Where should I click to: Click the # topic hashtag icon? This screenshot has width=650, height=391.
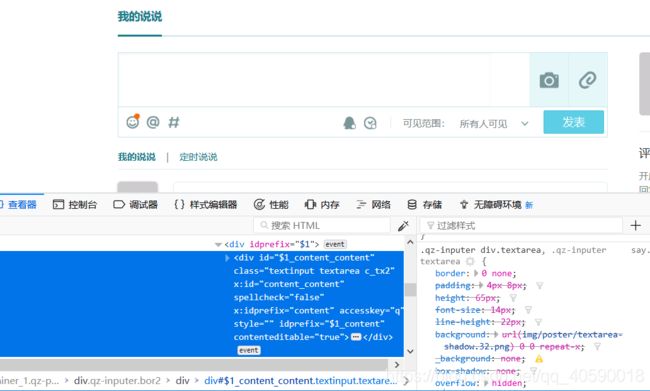174,122
